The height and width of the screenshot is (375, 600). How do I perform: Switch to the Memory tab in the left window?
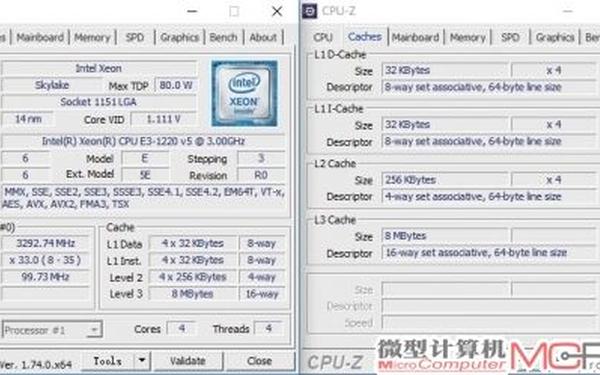point(92,37)
